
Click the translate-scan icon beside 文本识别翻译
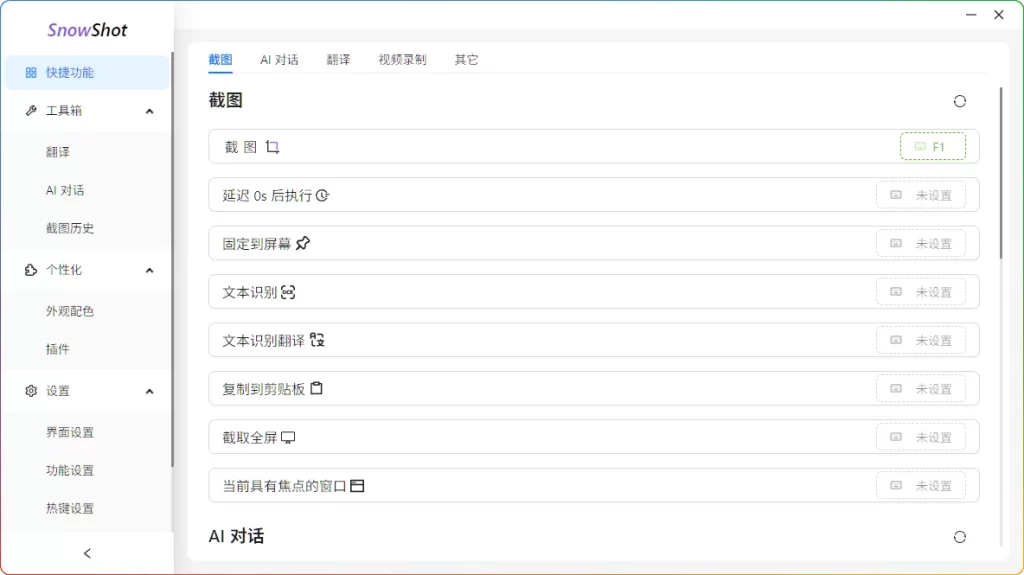(317, 340)
